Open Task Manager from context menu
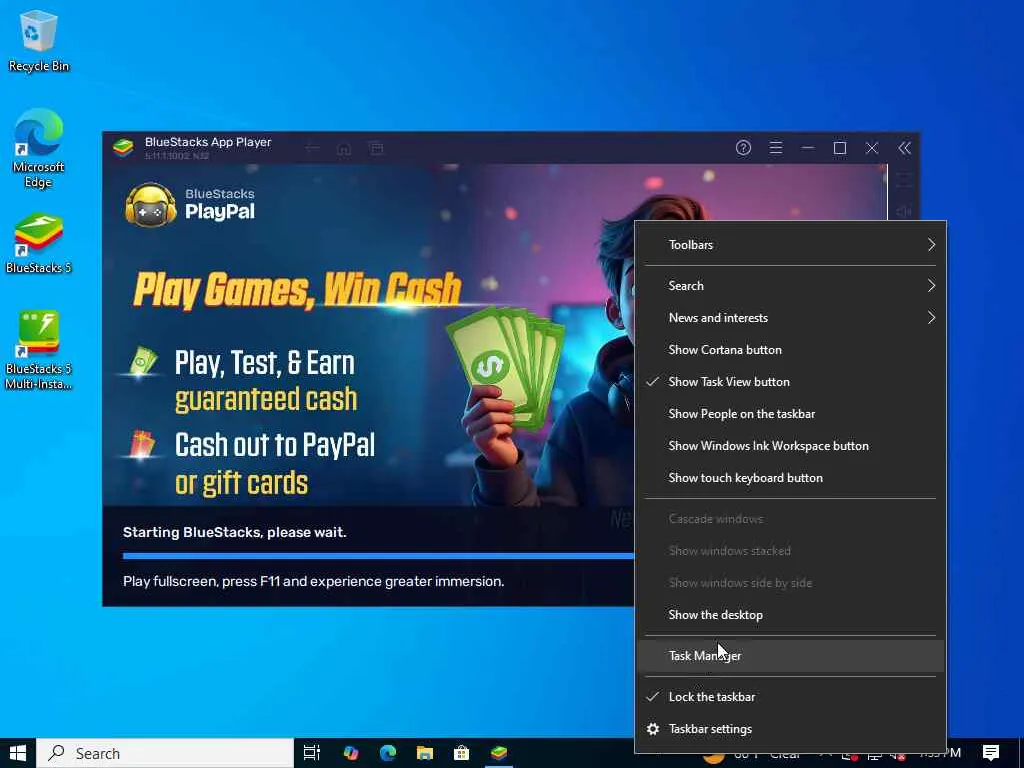 click(790, 656)
